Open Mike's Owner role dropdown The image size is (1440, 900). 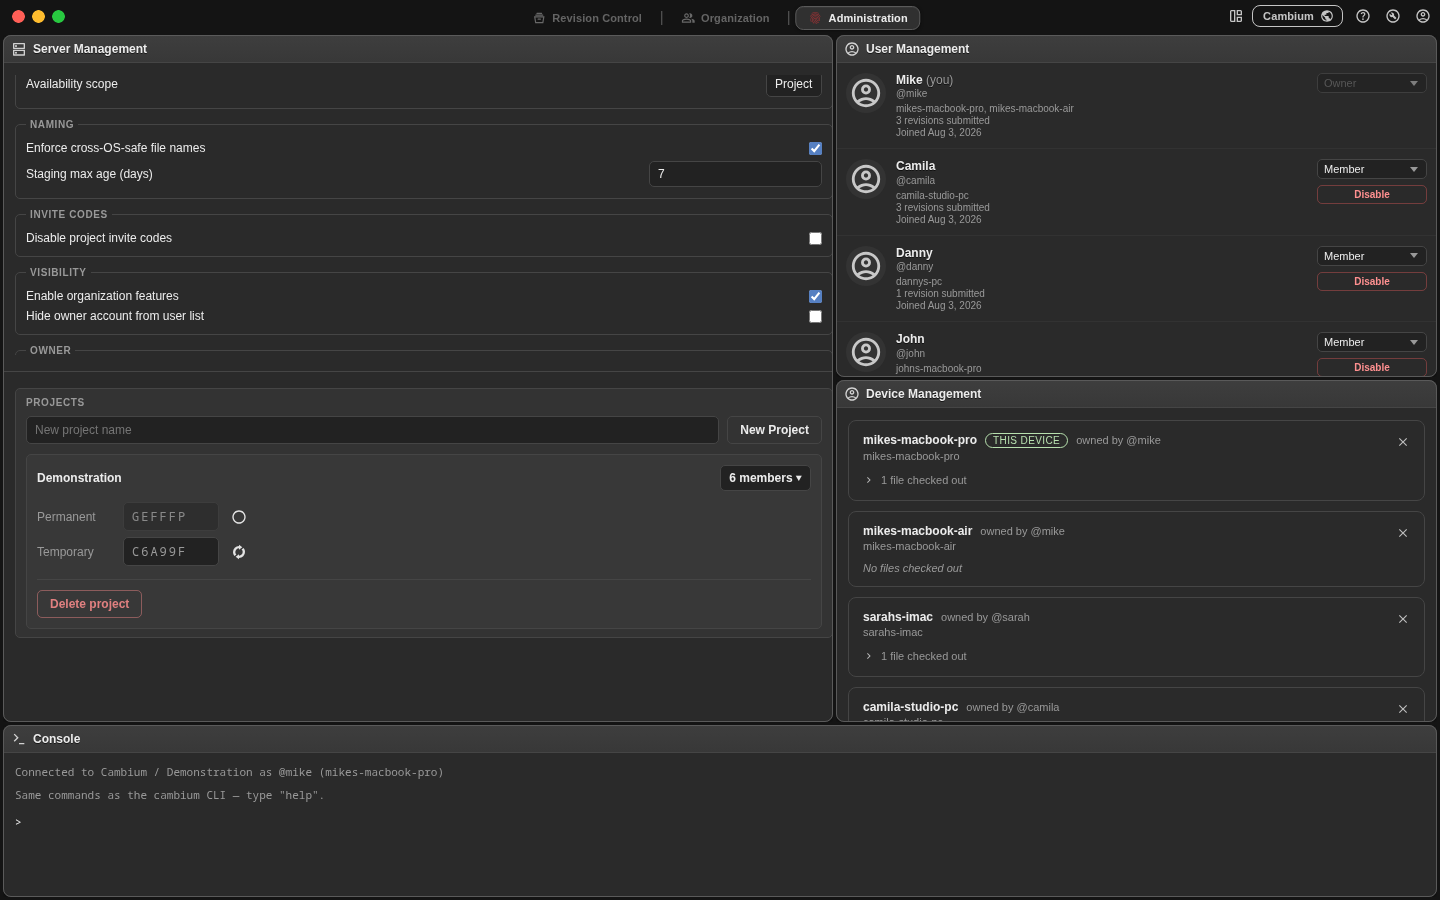coord(1371,83)
